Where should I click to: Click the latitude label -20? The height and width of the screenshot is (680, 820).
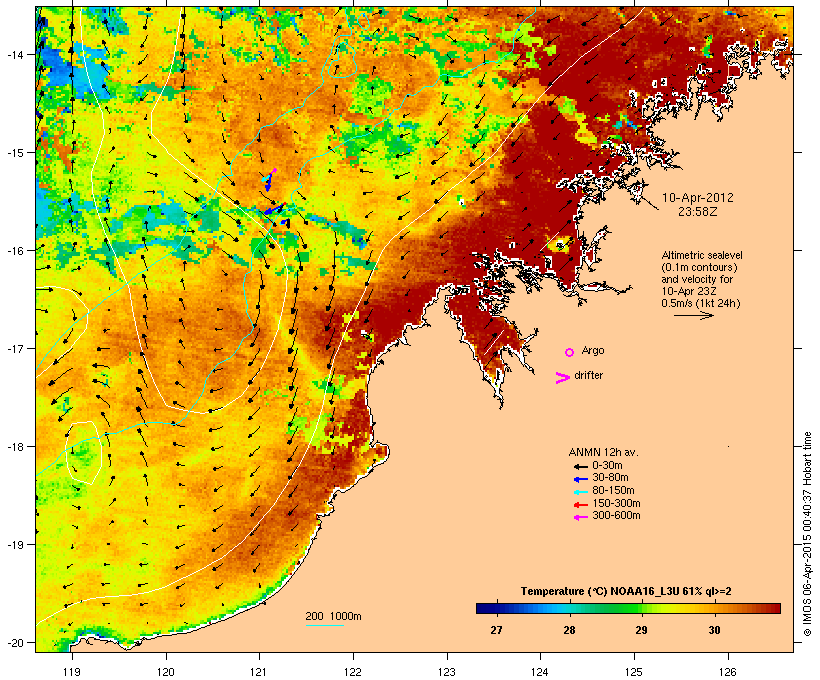(14, 642)
